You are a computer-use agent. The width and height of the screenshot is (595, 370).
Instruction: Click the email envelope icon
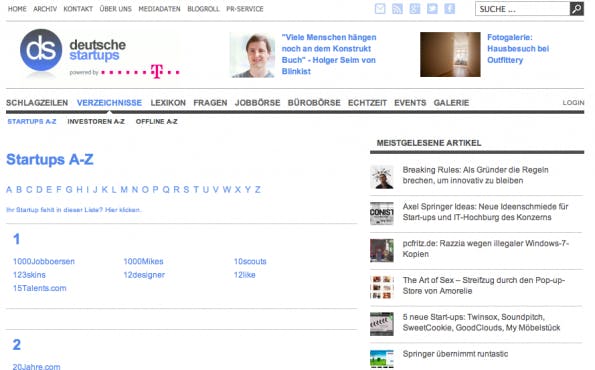click(x=380, y=9)
